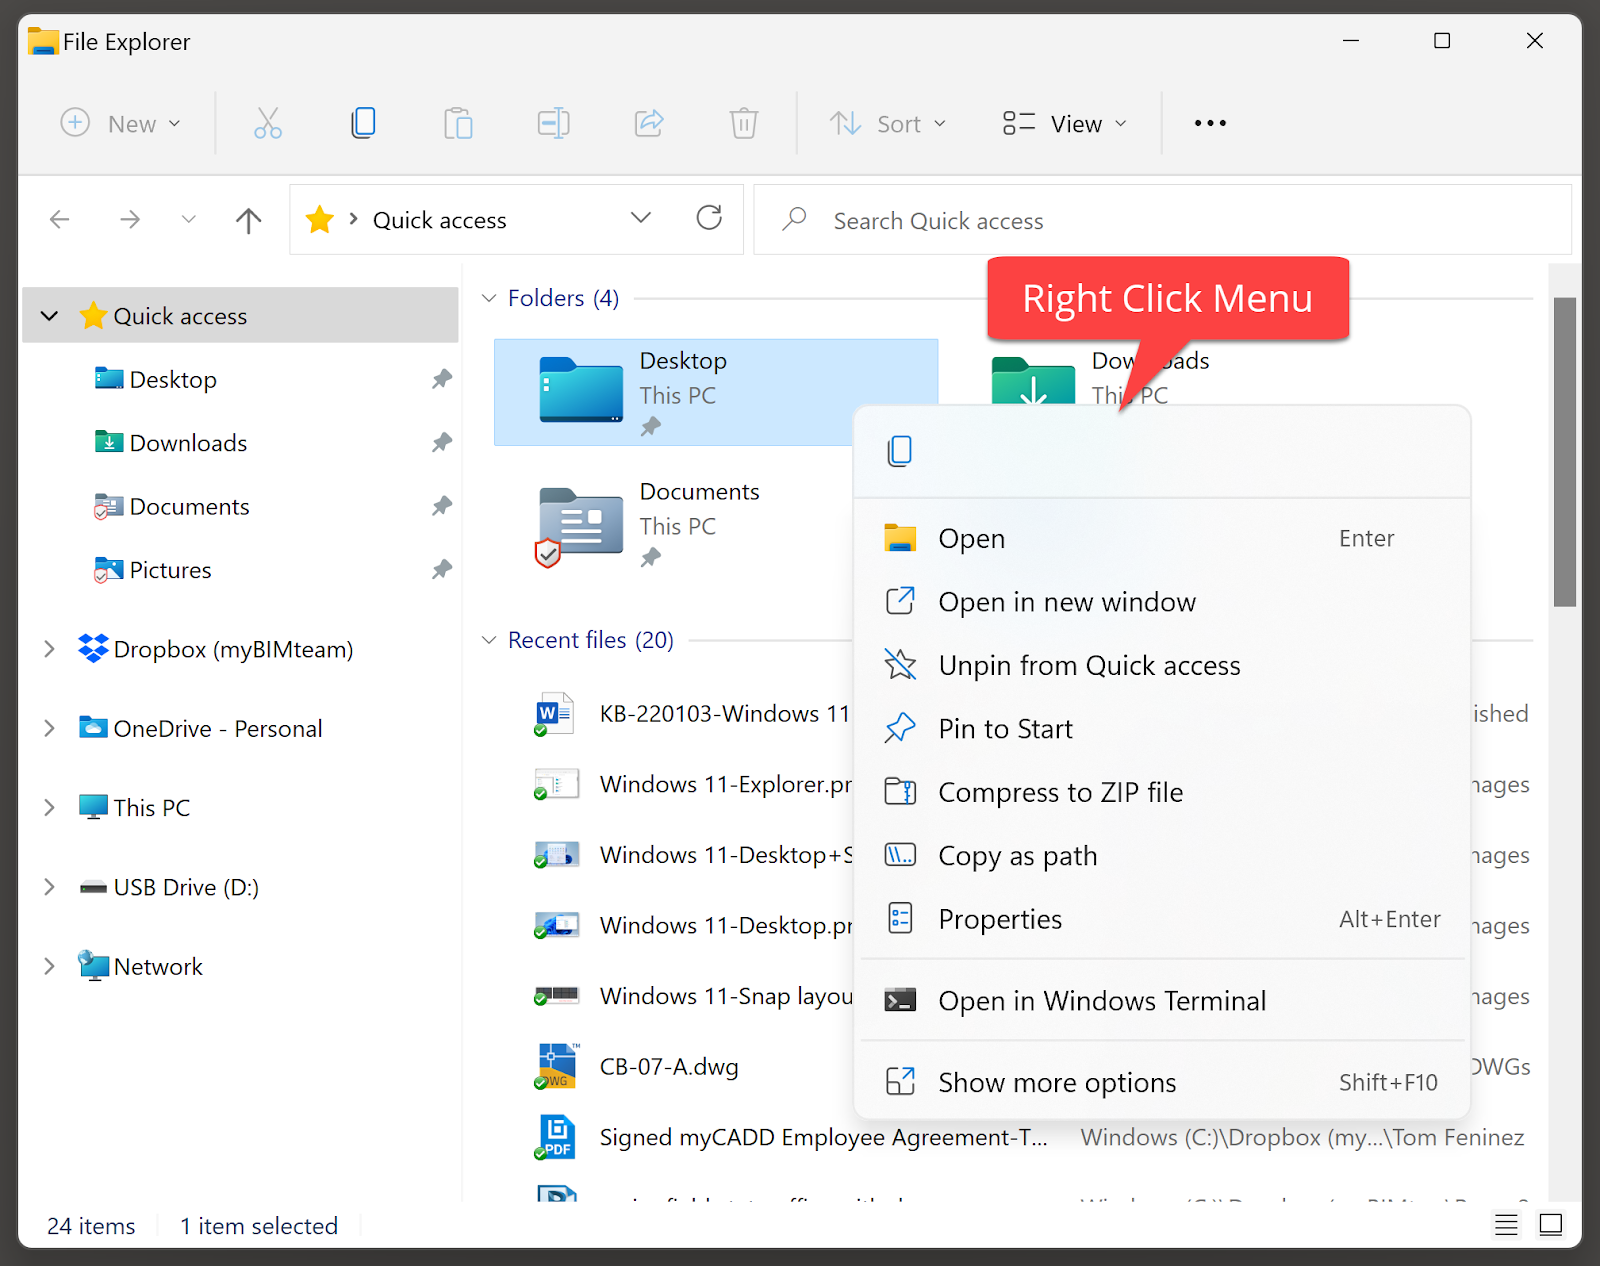Click Quick access in the address bar

coord(439,220)
